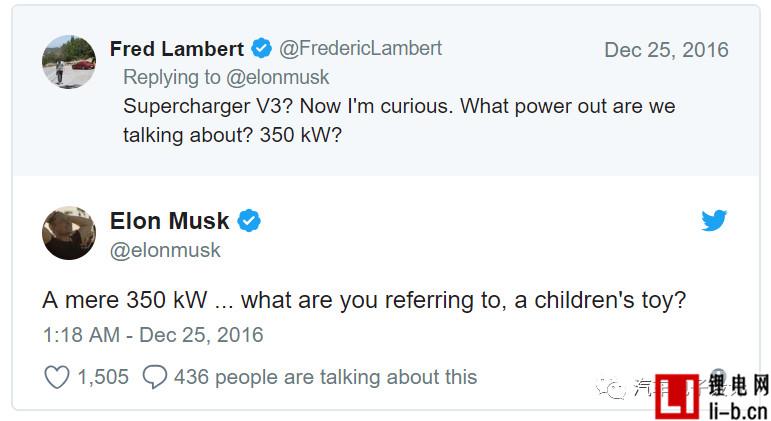Screen dimensions: 771x421
Task: Click the 1,505 likes count
Action: (x=103, y=377)
